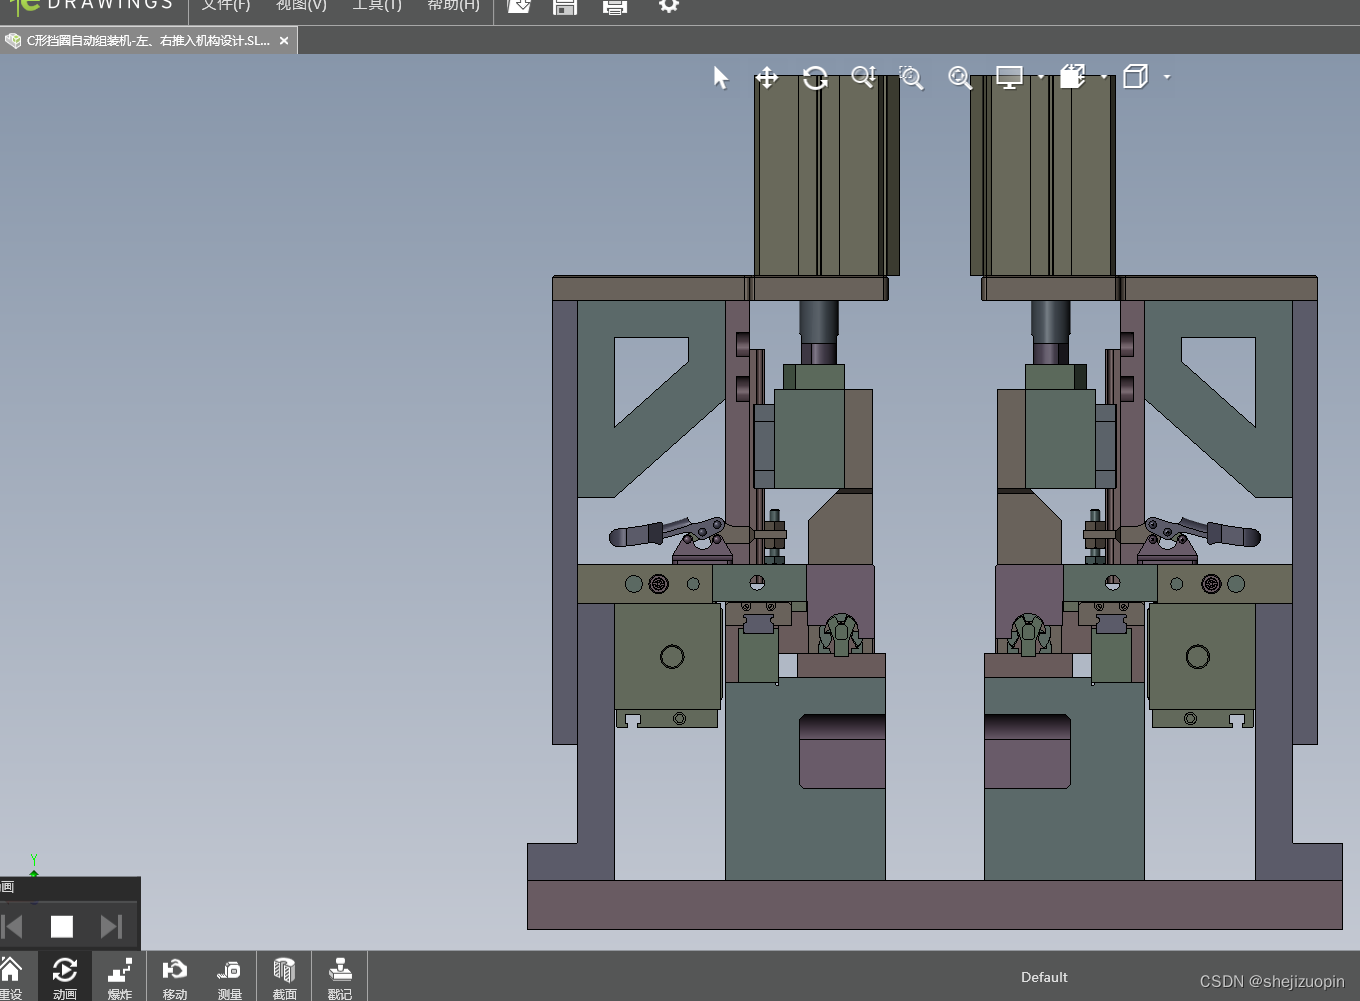This screenshot has width=1360, height=1001.
Task: Expand the display monitor dropdown arrow
Action: coord(1041,77)
